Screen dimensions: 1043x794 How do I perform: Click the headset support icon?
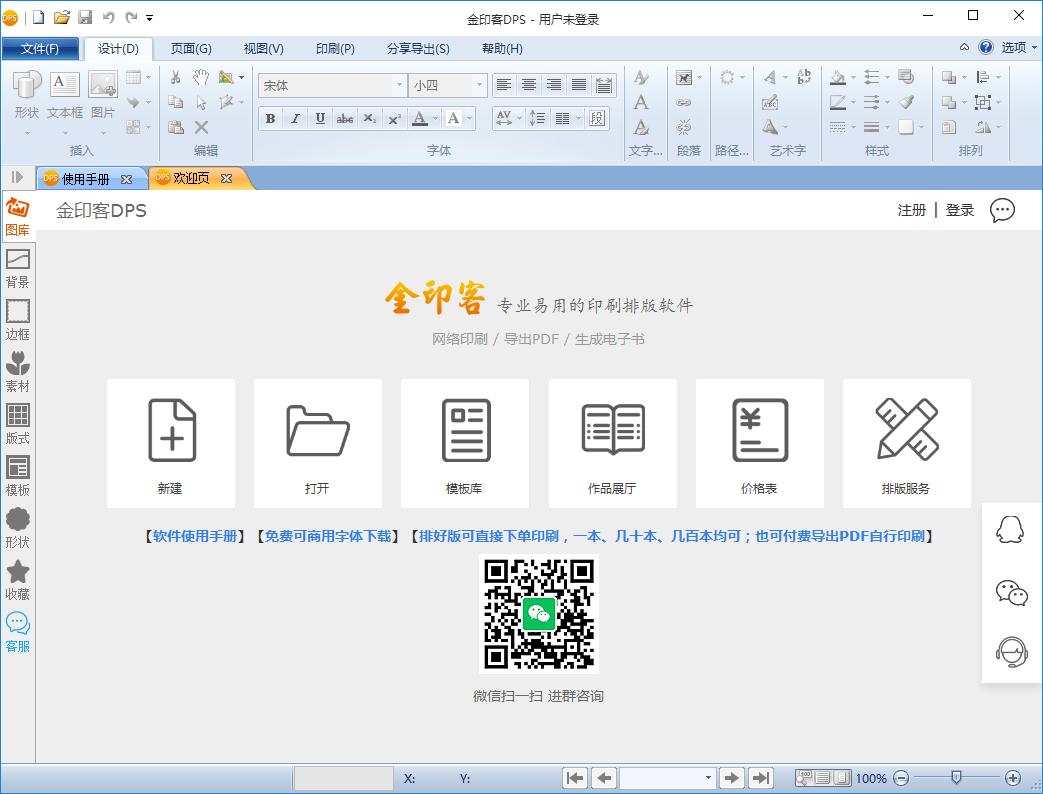click(1011, 652)
